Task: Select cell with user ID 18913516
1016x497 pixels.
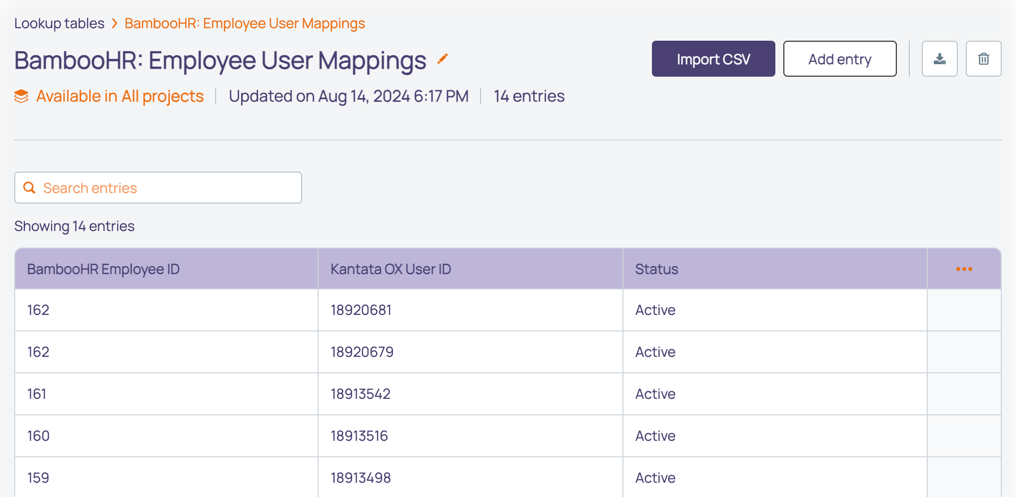Action: click(x=470, y=436)
